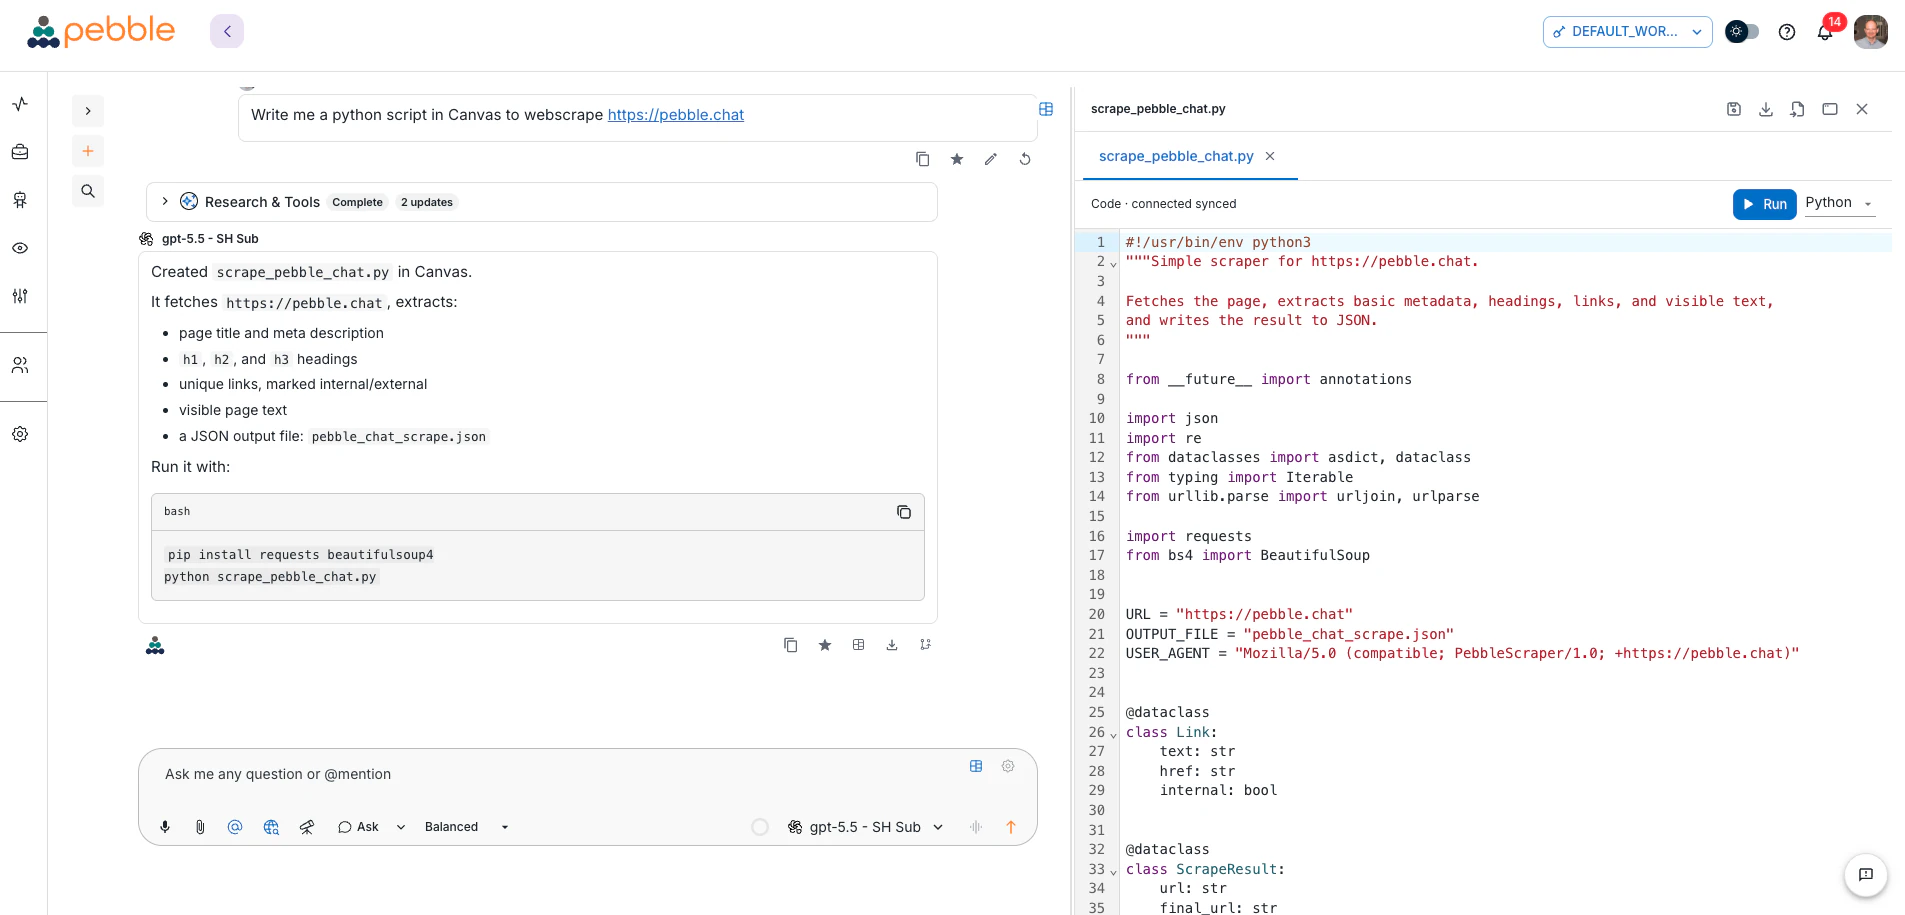
Task: Open the help question mark icon
Action: point(1787,32)
